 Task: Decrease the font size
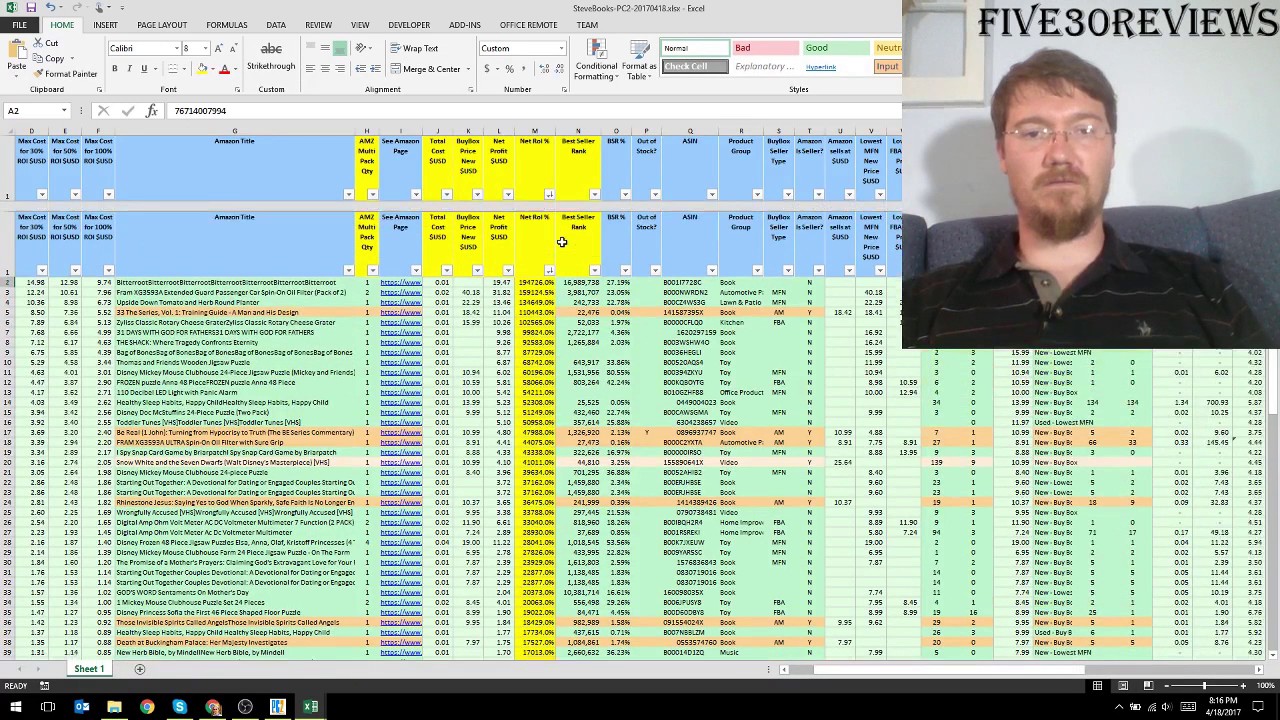tap(234, 48)
